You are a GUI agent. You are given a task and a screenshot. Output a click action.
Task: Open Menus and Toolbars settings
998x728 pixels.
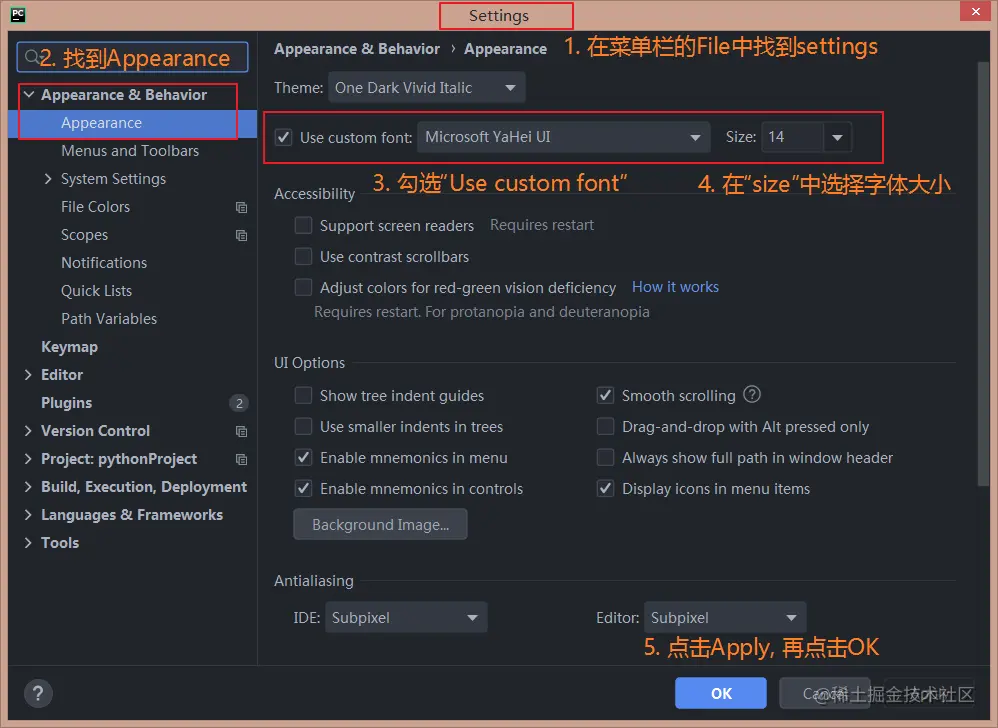[x=132, y=151]
